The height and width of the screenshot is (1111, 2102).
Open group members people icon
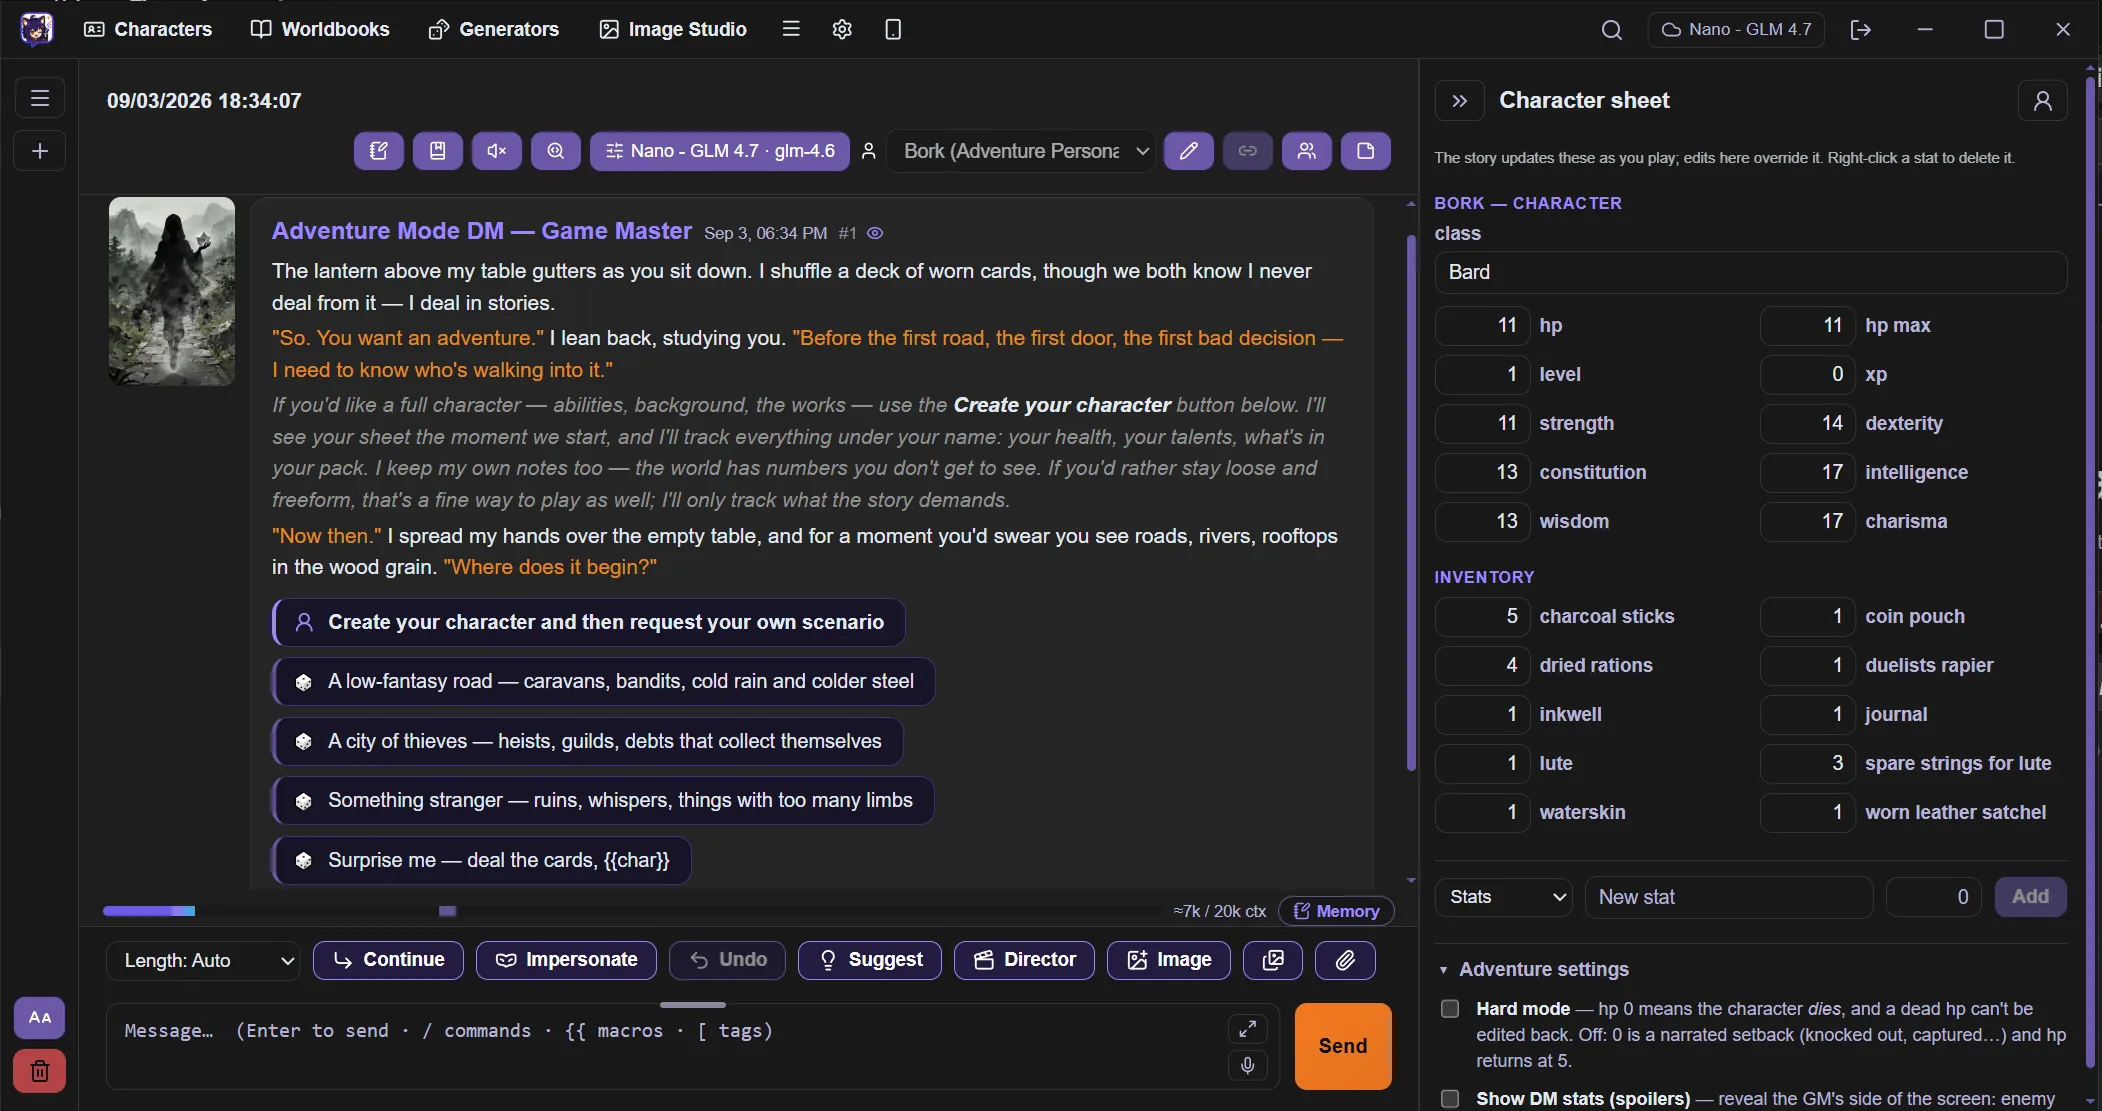pos(1307,151)
